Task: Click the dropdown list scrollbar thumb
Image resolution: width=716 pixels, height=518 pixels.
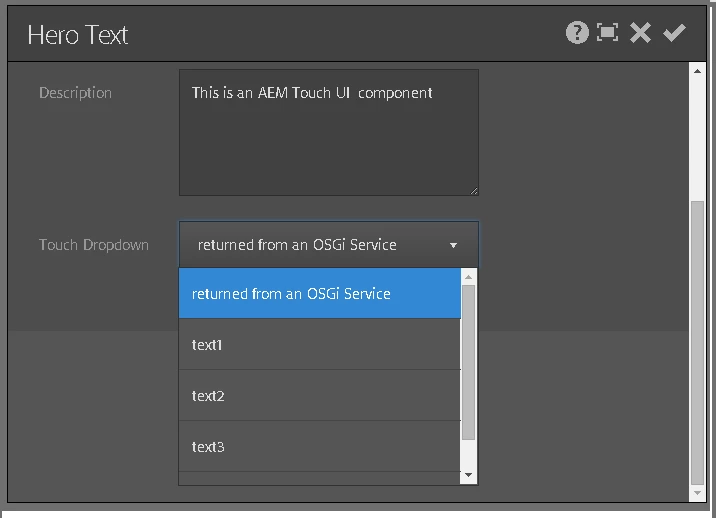Action: pos(468,362)
